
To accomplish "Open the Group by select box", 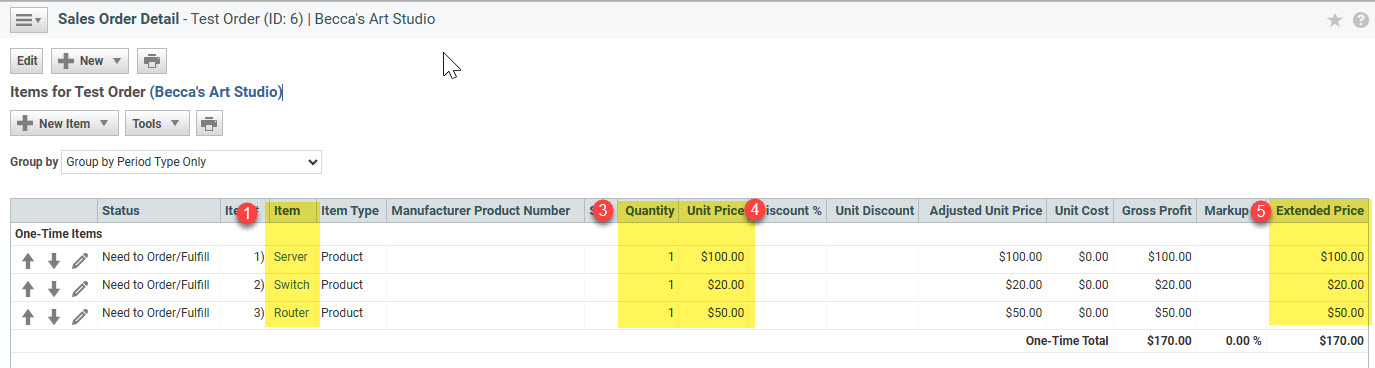I will coord(192,161).
